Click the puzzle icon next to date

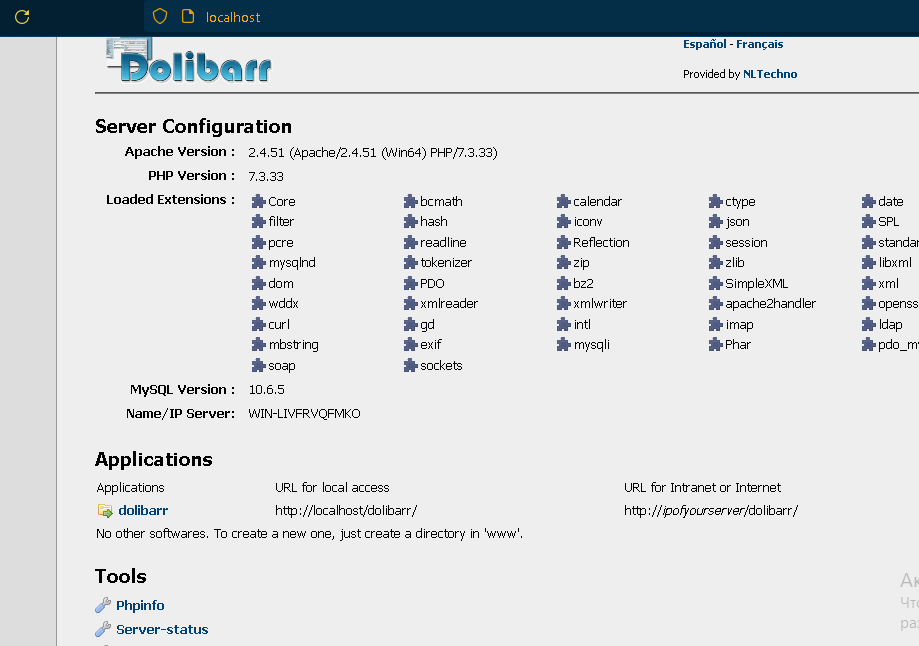click(x=868, y=202)
